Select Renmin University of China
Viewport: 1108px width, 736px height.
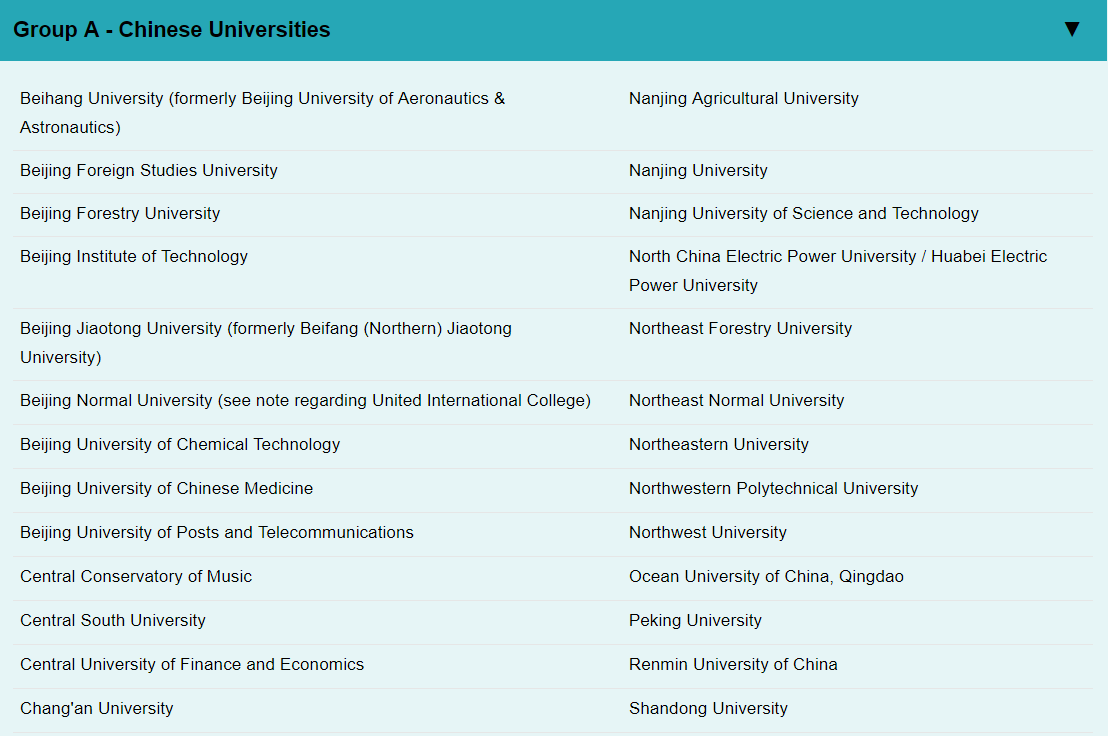point(733,664)
